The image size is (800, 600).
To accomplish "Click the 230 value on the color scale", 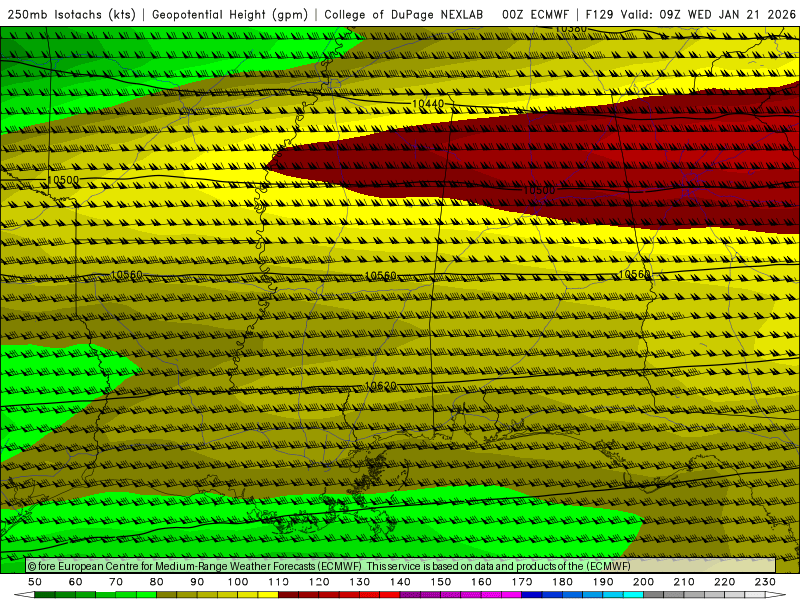I will coord(765,582).
